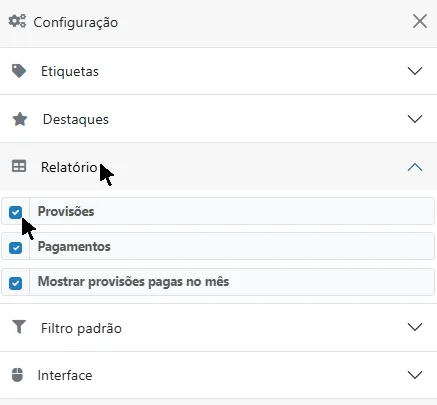Screen dimensions: 437x405
Task: Click the Relatório table icon
Action: pyautogui.click(x=19, y=166)
